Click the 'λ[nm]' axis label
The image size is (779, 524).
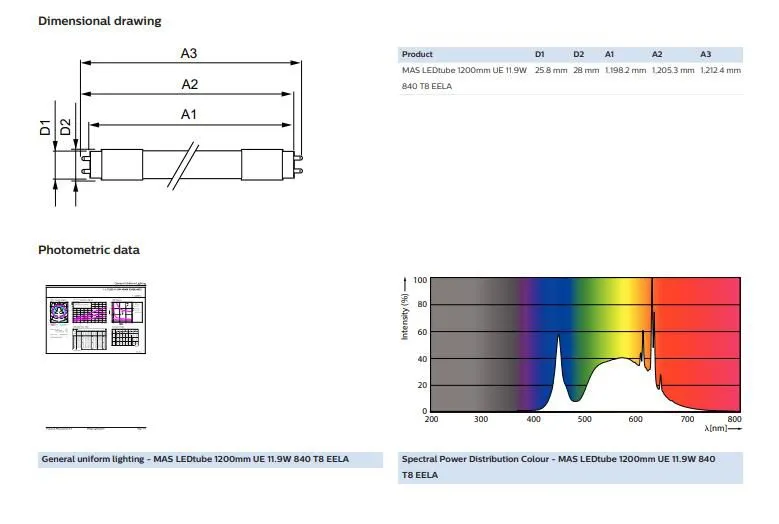coord(716,428)
